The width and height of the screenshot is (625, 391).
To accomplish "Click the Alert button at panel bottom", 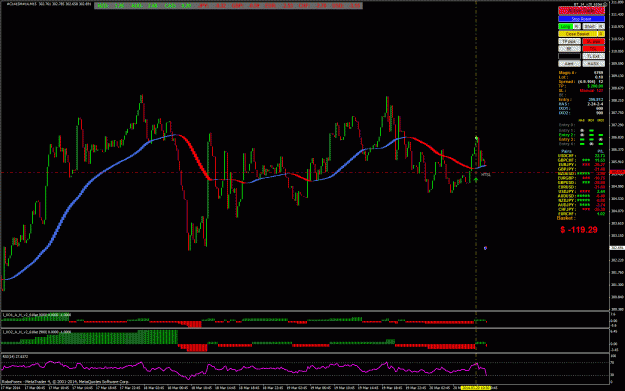I will coord(569,63).
